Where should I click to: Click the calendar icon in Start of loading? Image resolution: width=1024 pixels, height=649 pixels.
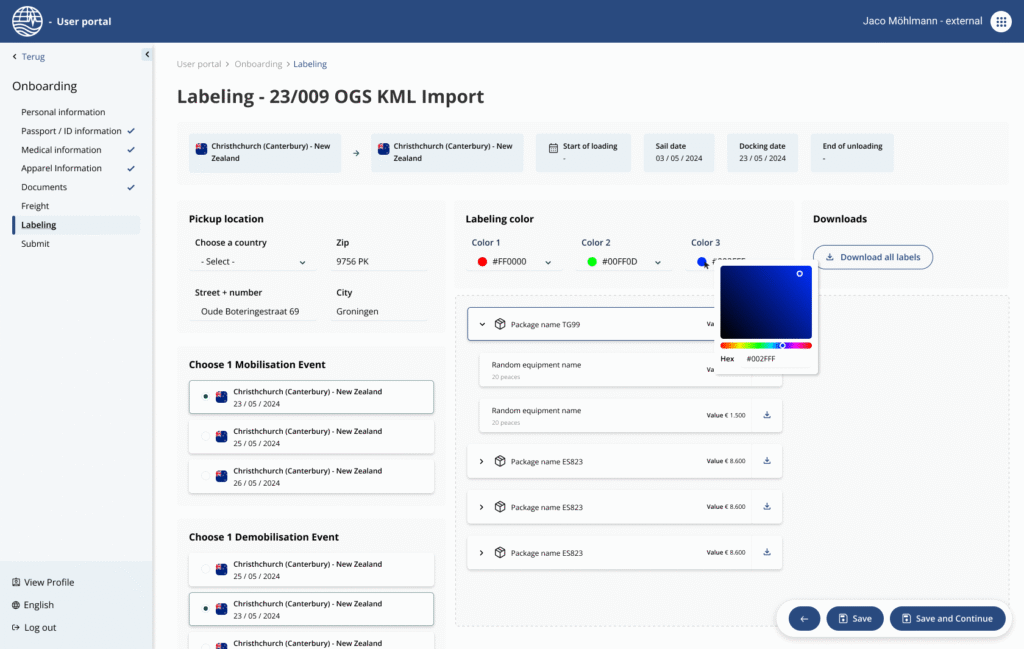point(554,147)
